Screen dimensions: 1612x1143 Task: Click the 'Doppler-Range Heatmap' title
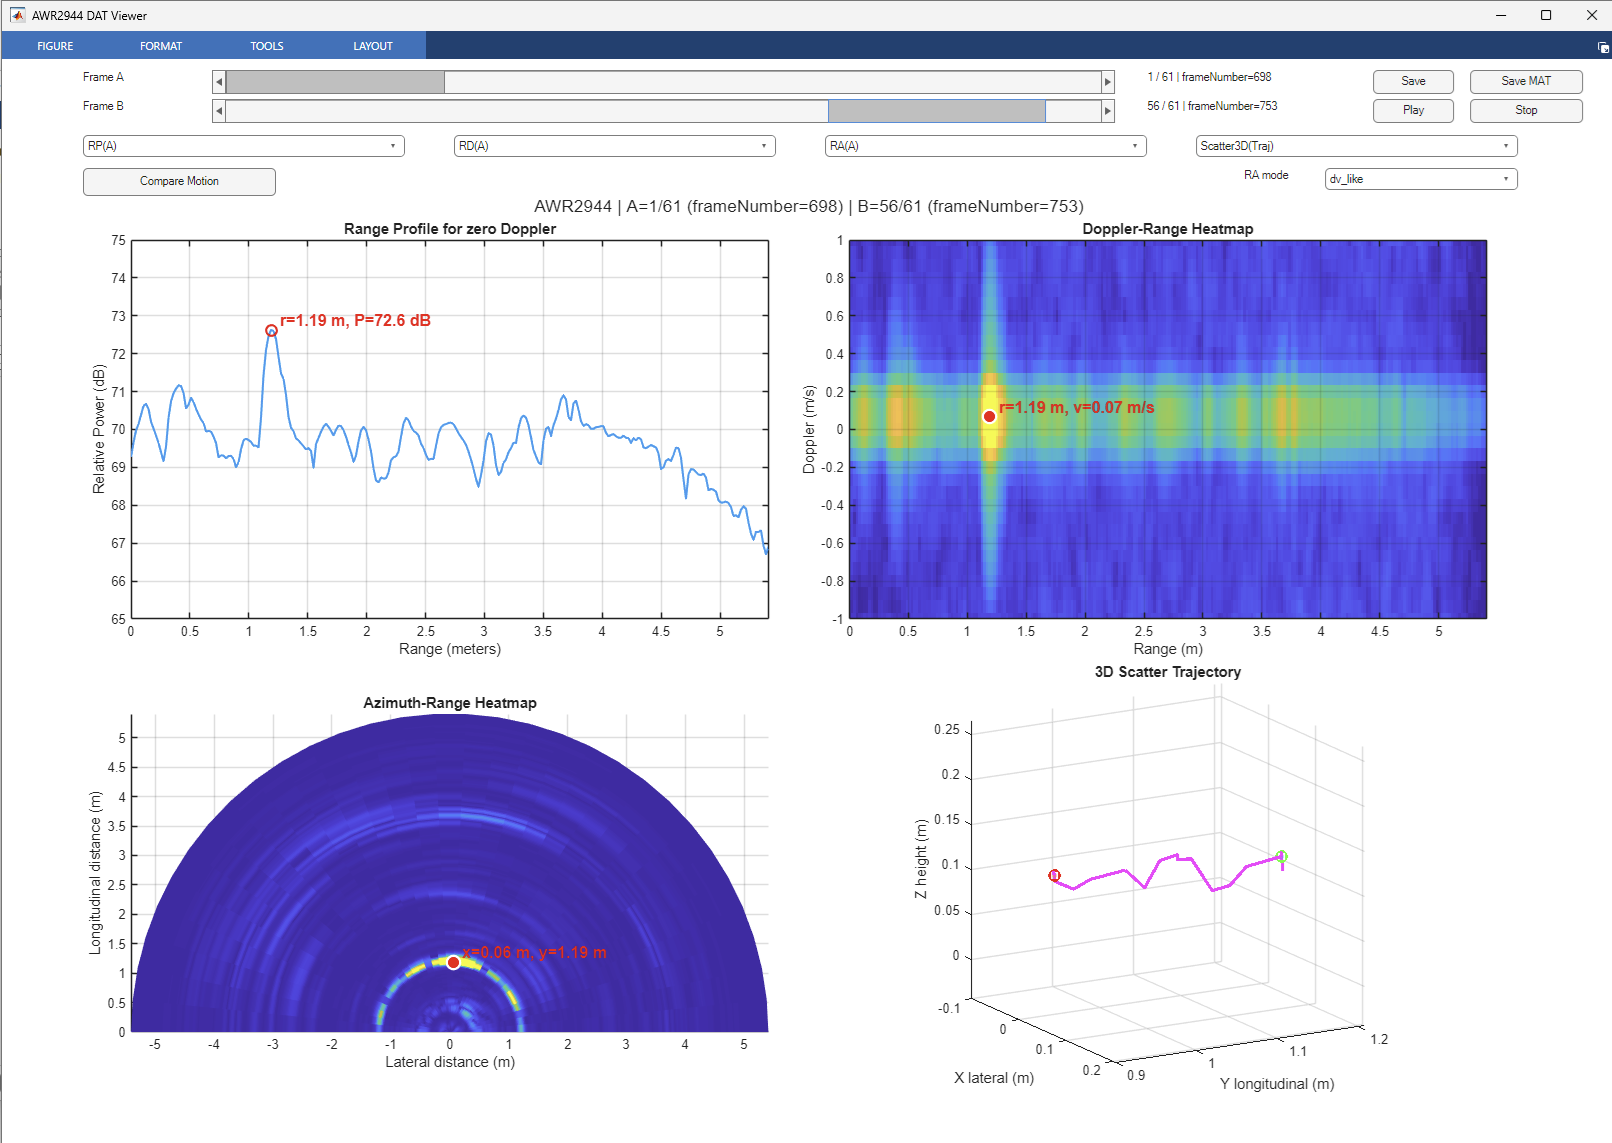pyautogui.click(x=1168, y=229)
